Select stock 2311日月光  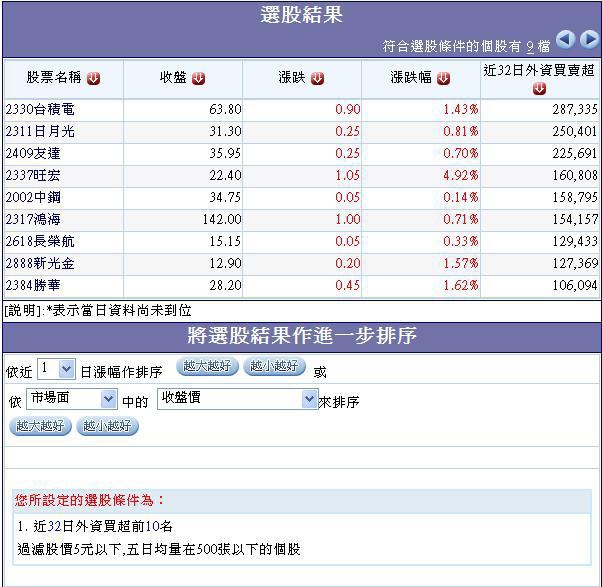pos(40,132)
